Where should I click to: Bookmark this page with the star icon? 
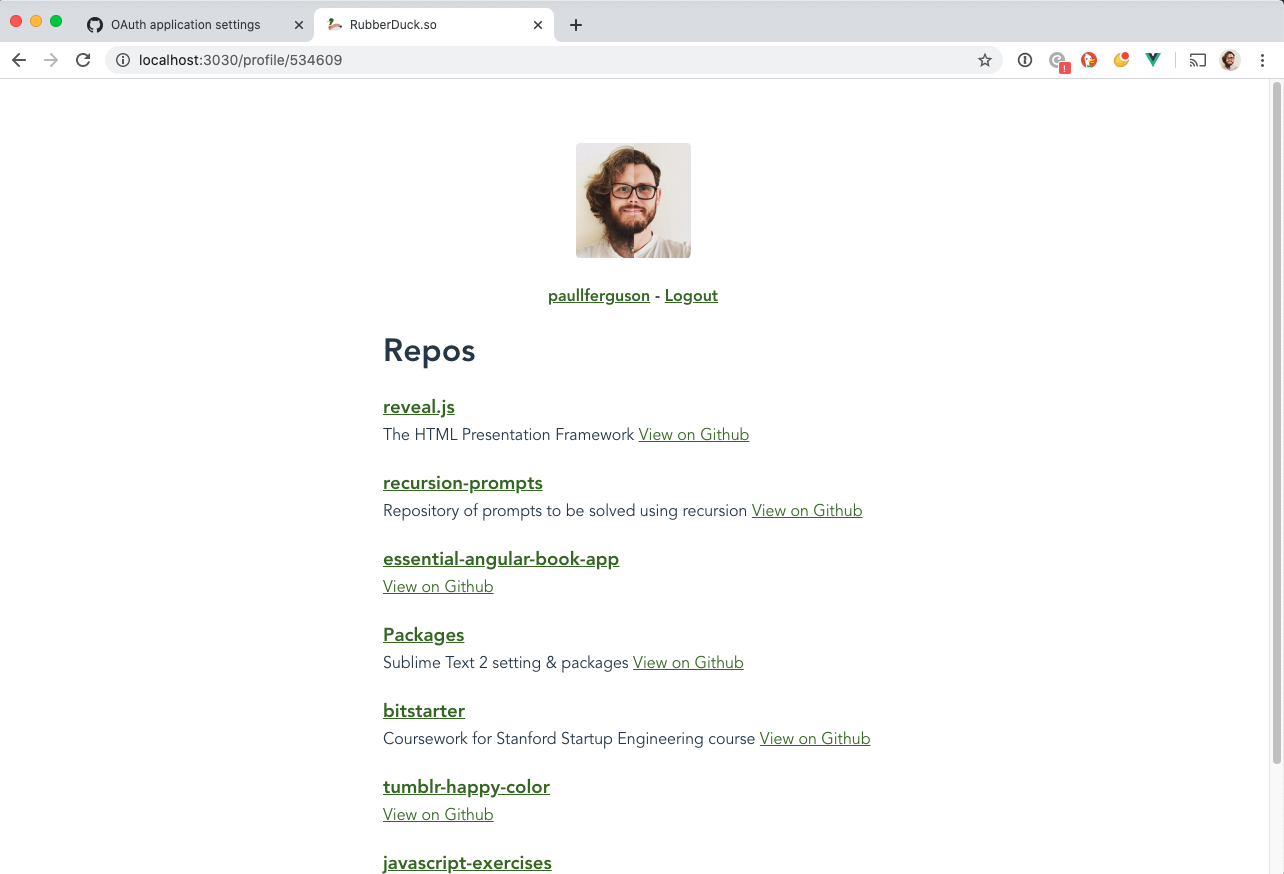985,60
